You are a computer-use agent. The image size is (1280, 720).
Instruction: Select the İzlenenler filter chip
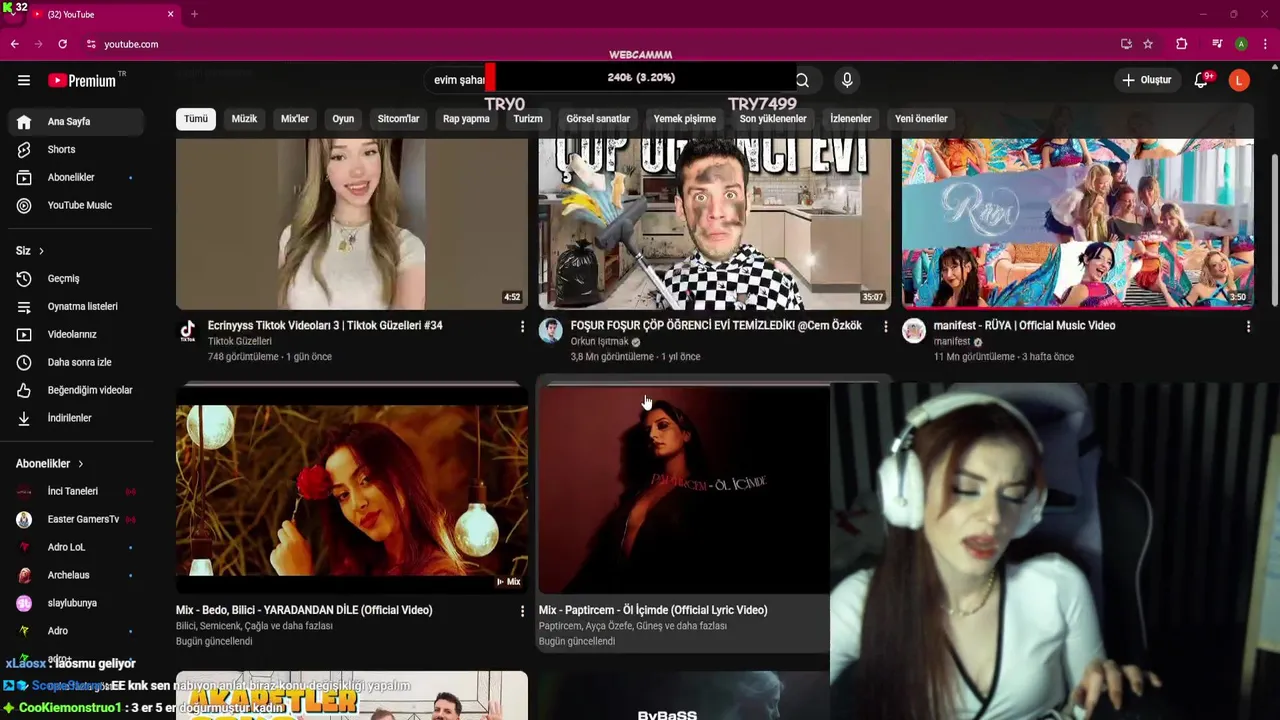point(851,119)
